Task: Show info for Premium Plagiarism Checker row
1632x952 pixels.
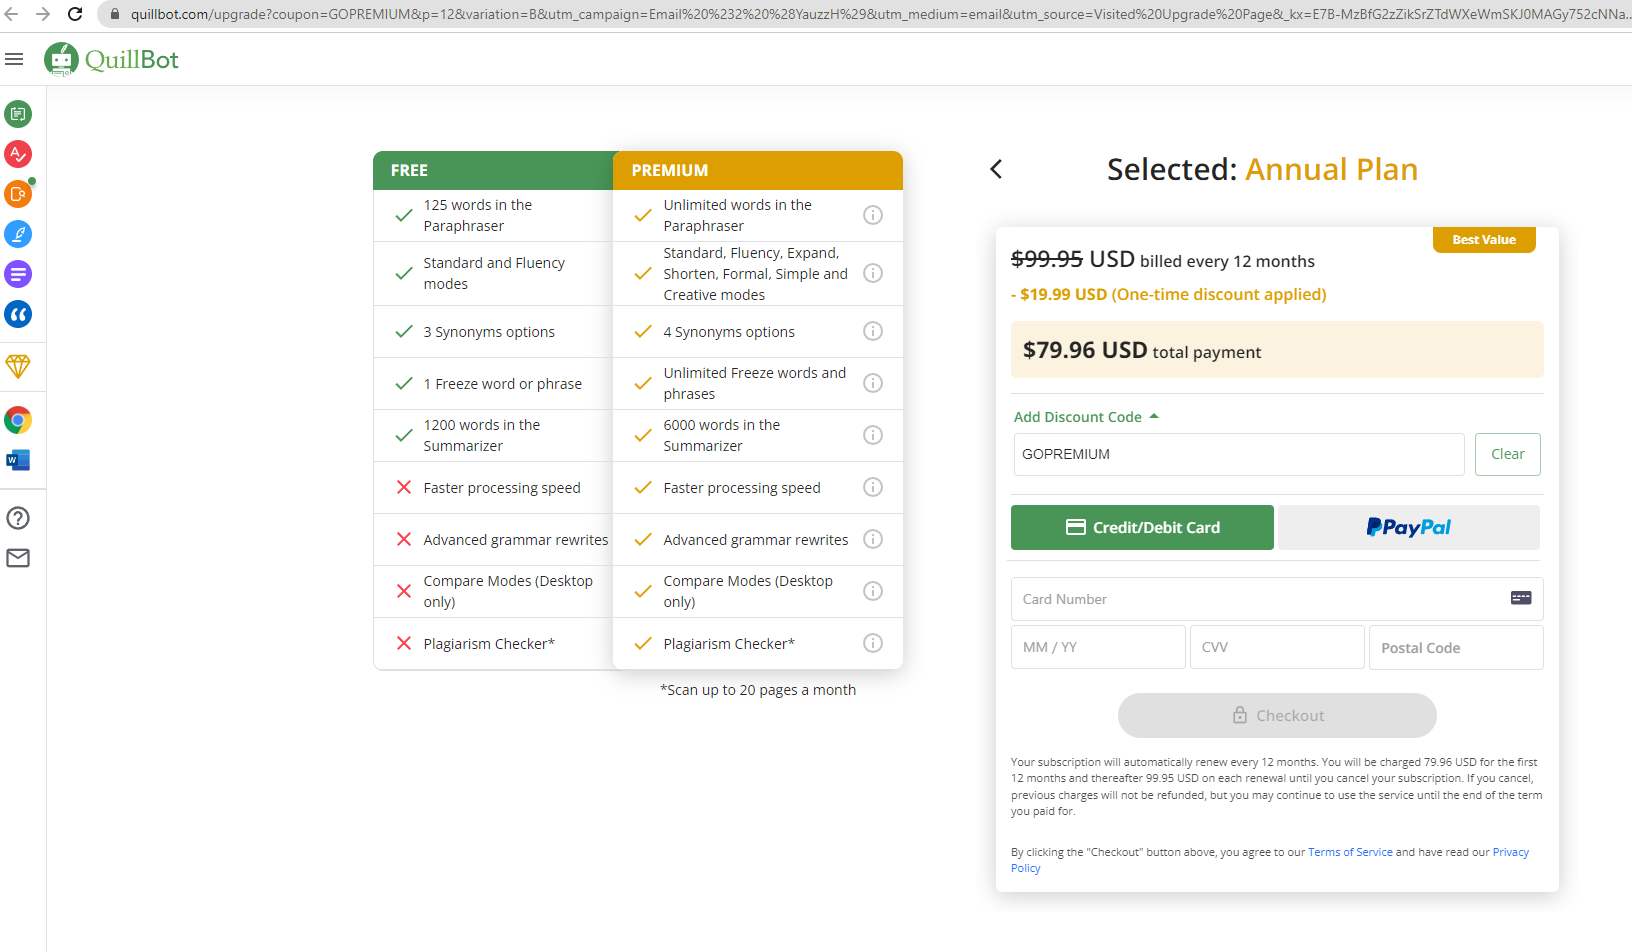Action: (x=873, y=643)
